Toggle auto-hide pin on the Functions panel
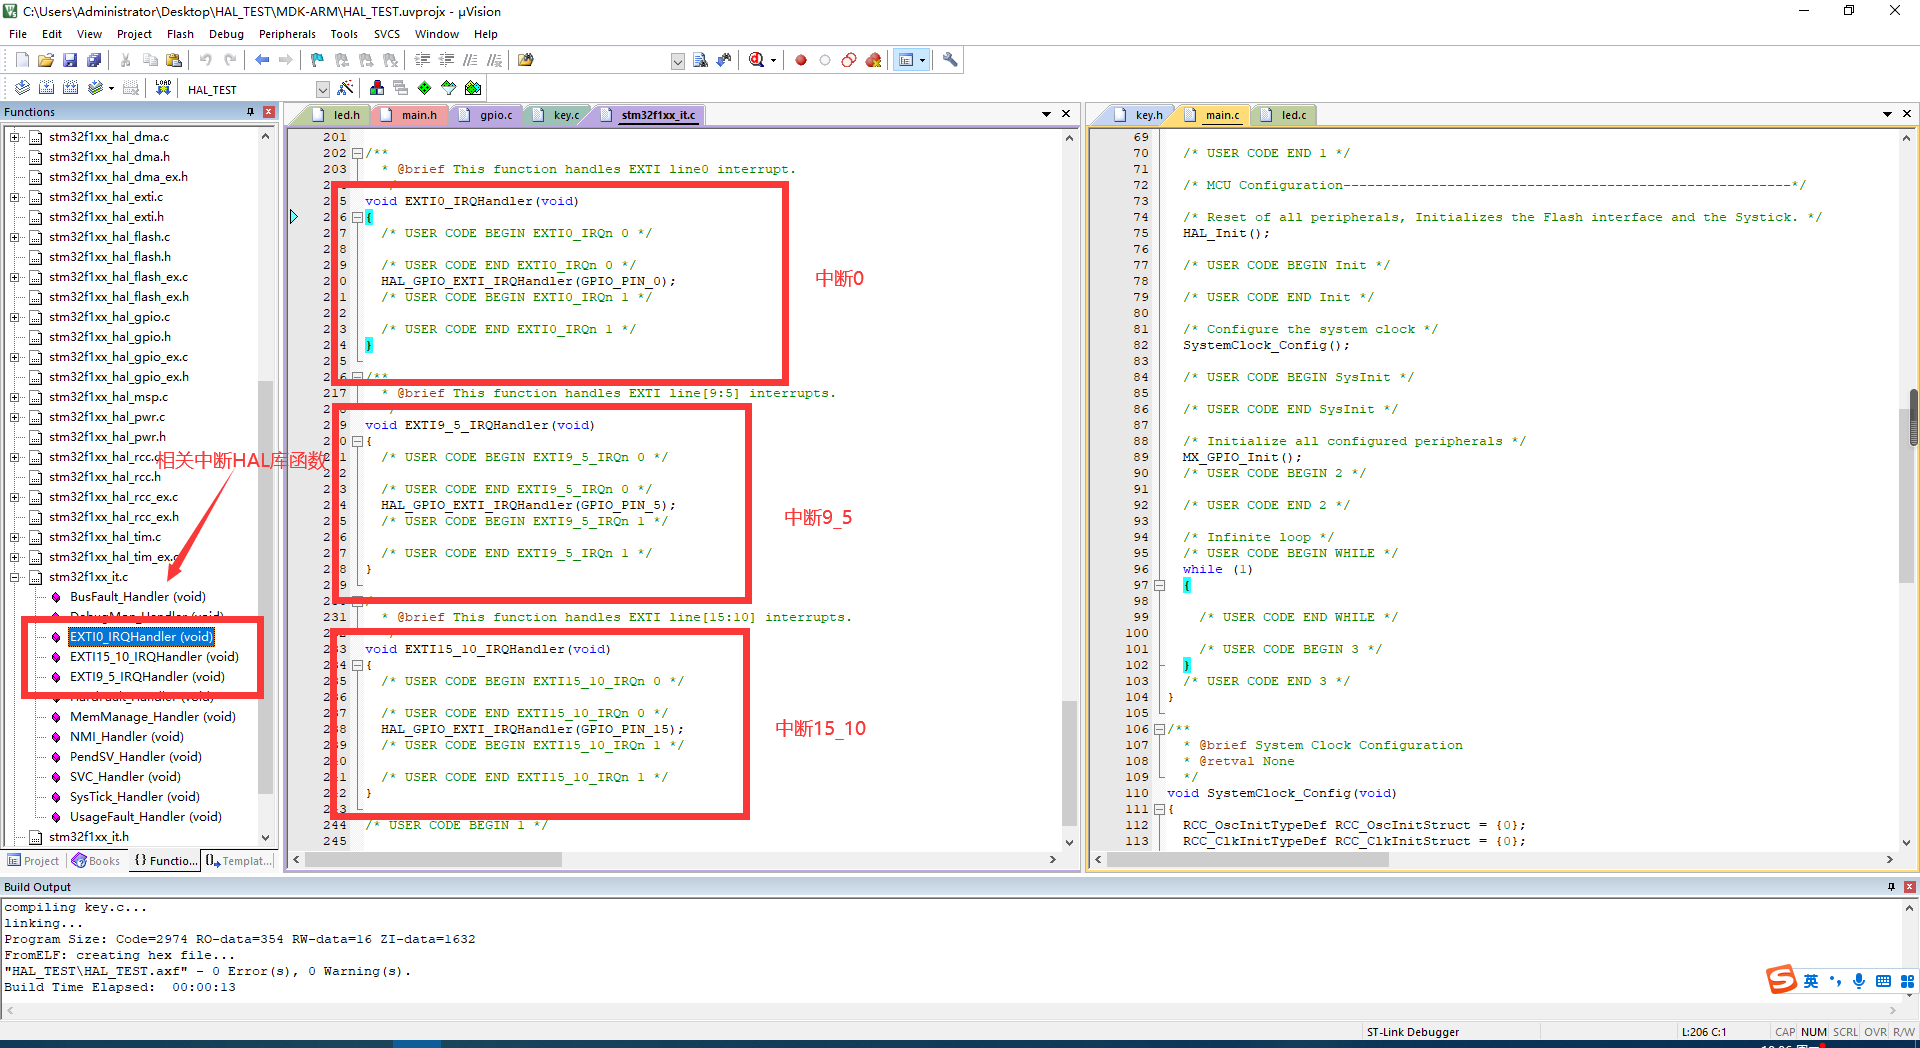Viewport: 1920px width, 1048px height. (x=250, y=112)
